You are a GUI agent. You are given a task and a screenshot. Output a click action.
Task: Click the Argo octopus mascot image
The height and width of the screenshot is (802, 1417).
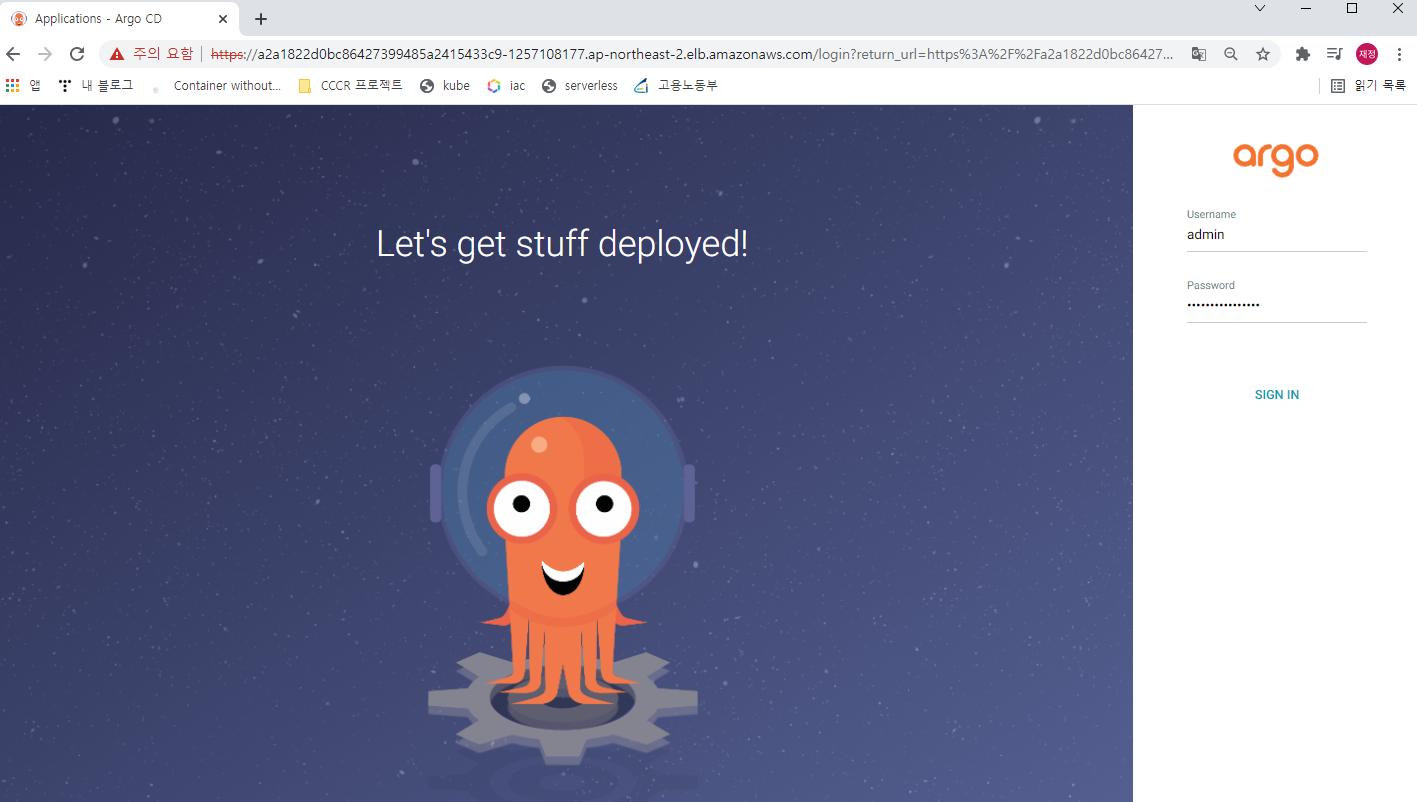(563, 565)
